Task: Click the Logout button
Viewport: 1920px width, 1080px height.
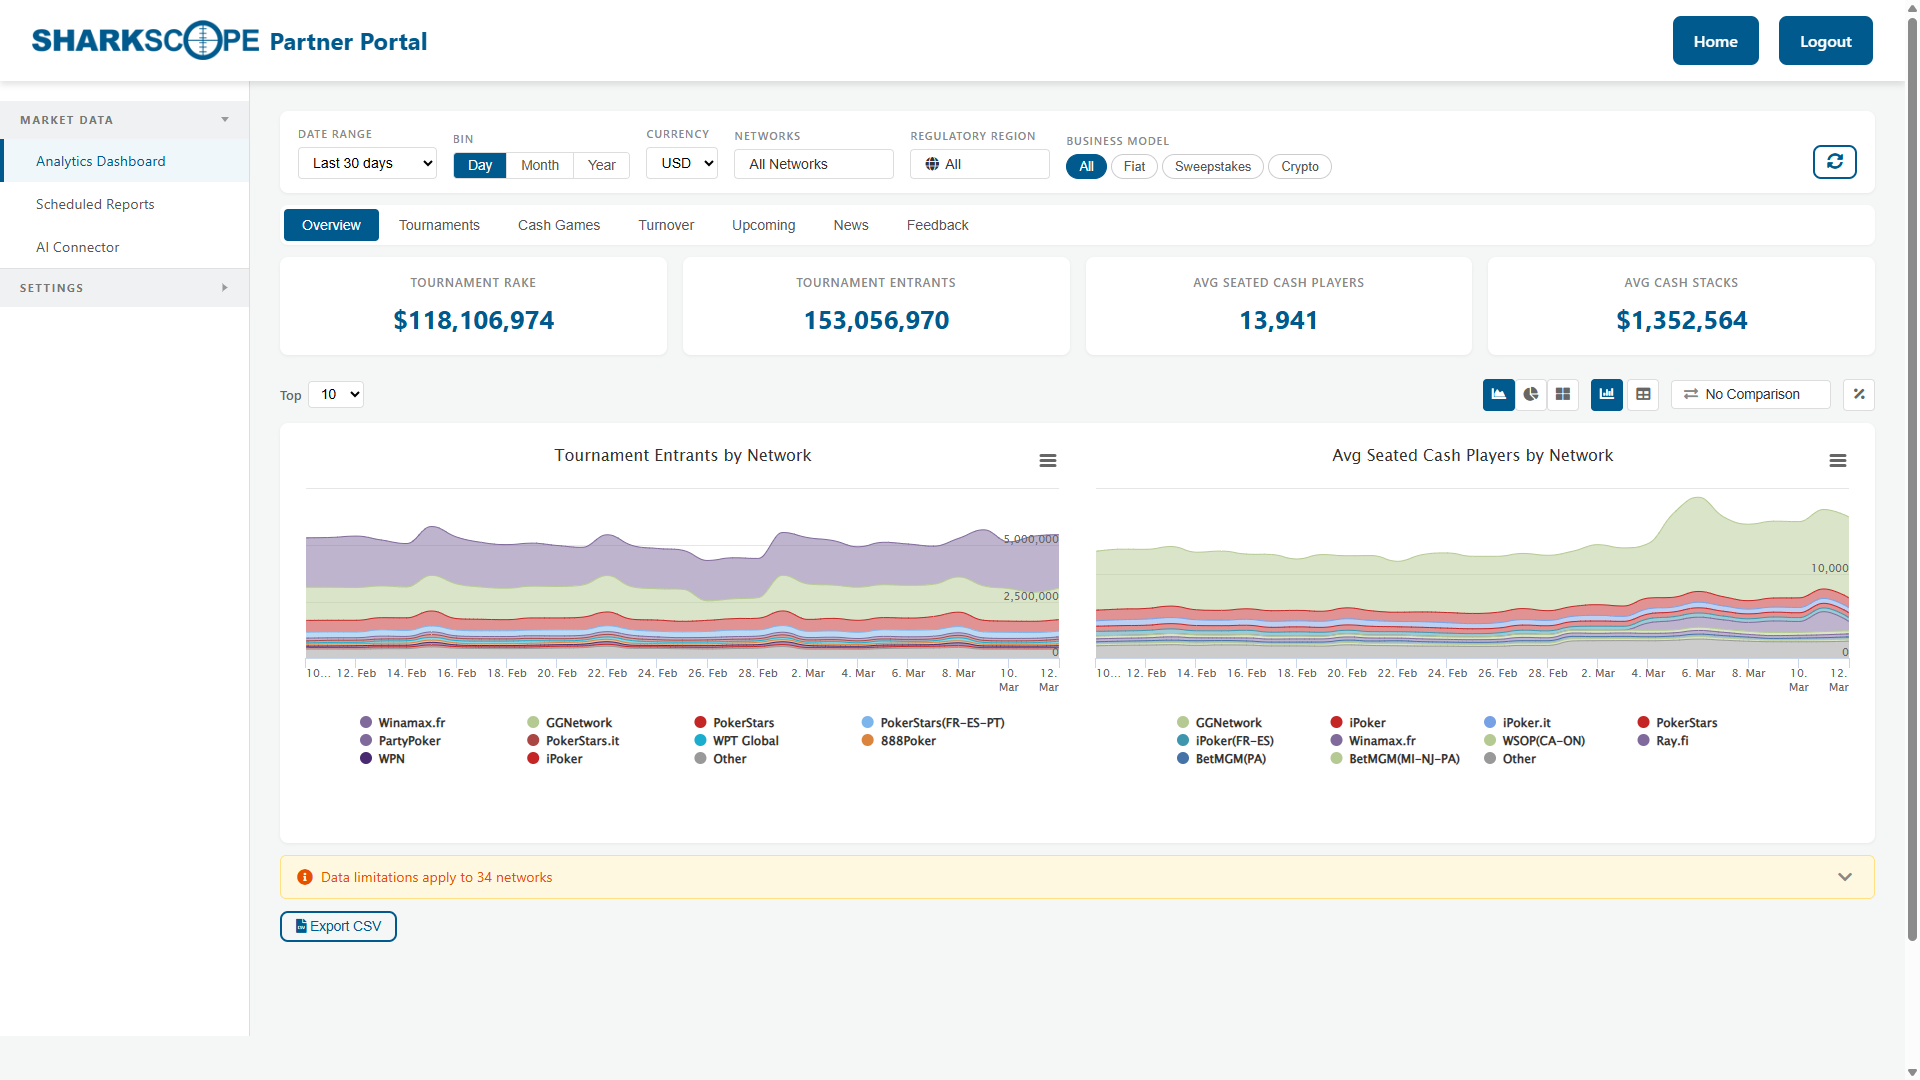Action: 1825,41
